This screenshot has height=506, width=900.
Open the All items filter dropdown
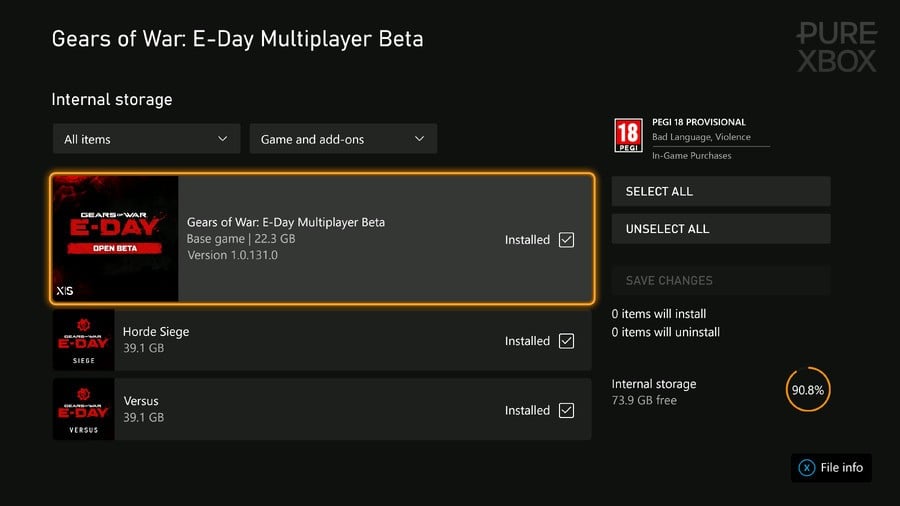click(x=146, y=139)
